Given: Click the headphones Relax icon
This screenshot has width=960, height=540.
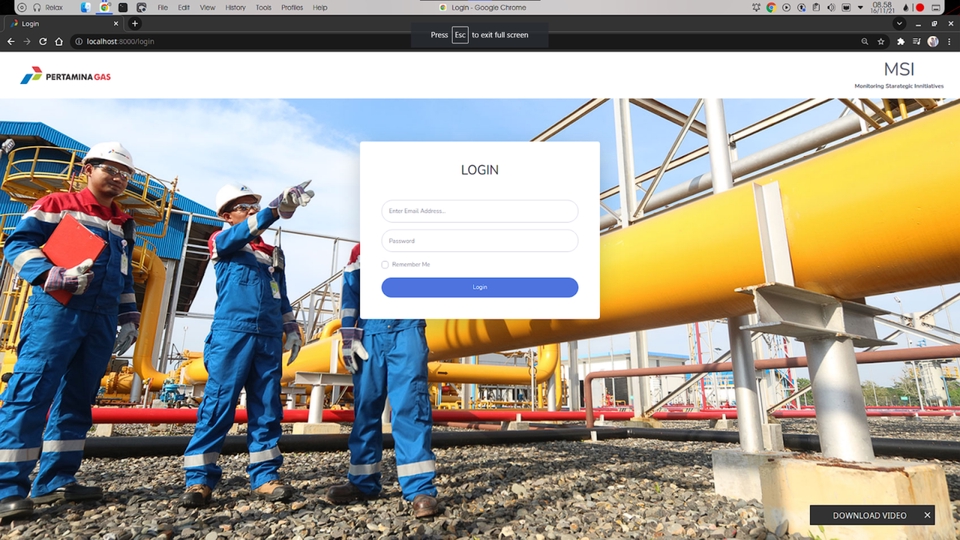Looking at the screenshot, I should click(37, 7).
